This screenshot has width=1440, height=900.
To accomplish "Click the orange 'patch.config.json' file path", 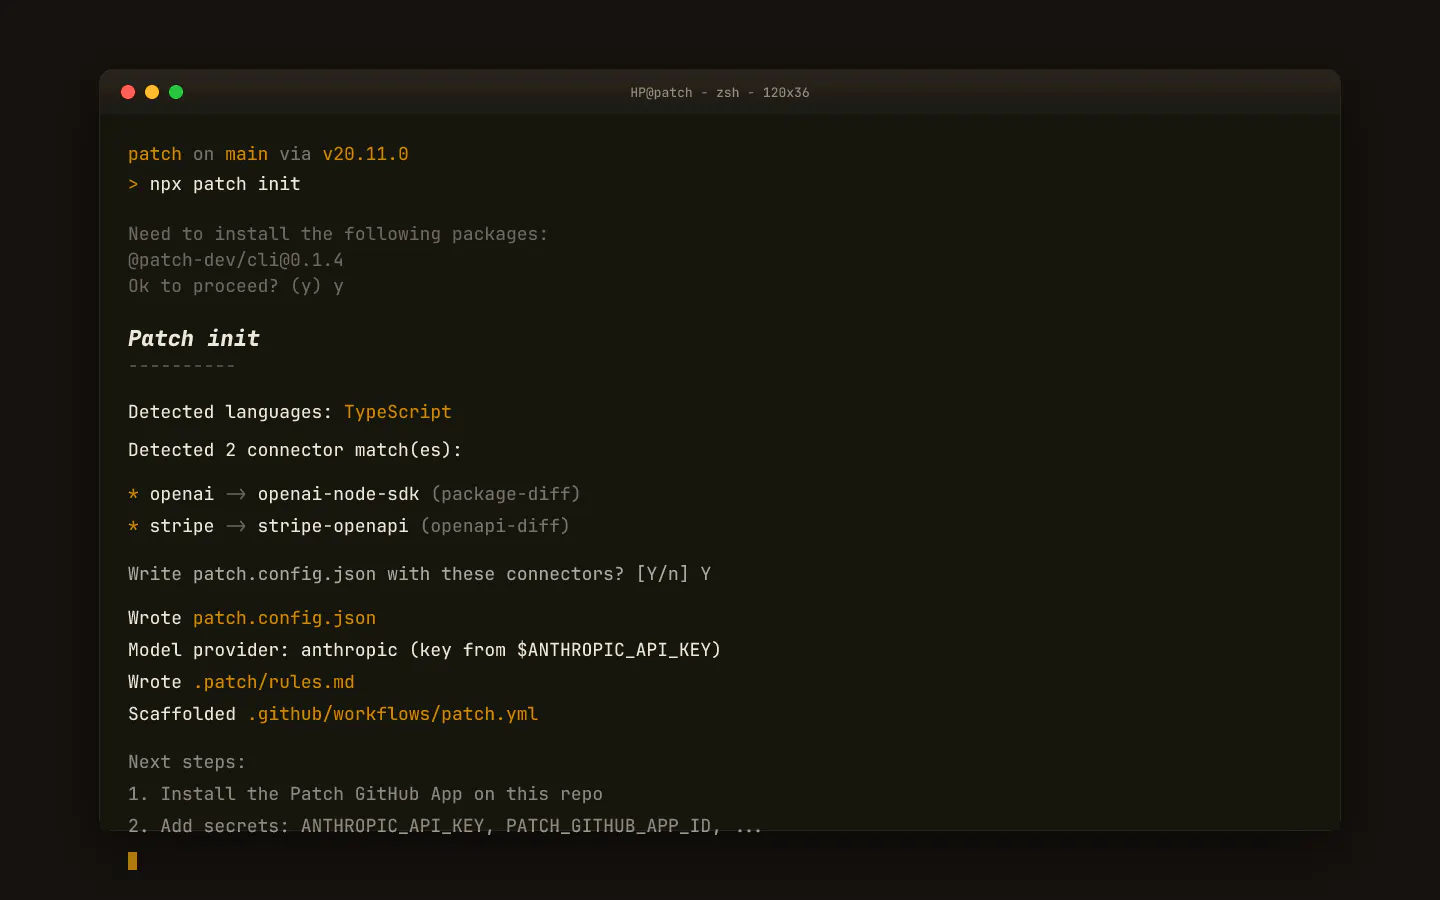I will tap(285, 618).
